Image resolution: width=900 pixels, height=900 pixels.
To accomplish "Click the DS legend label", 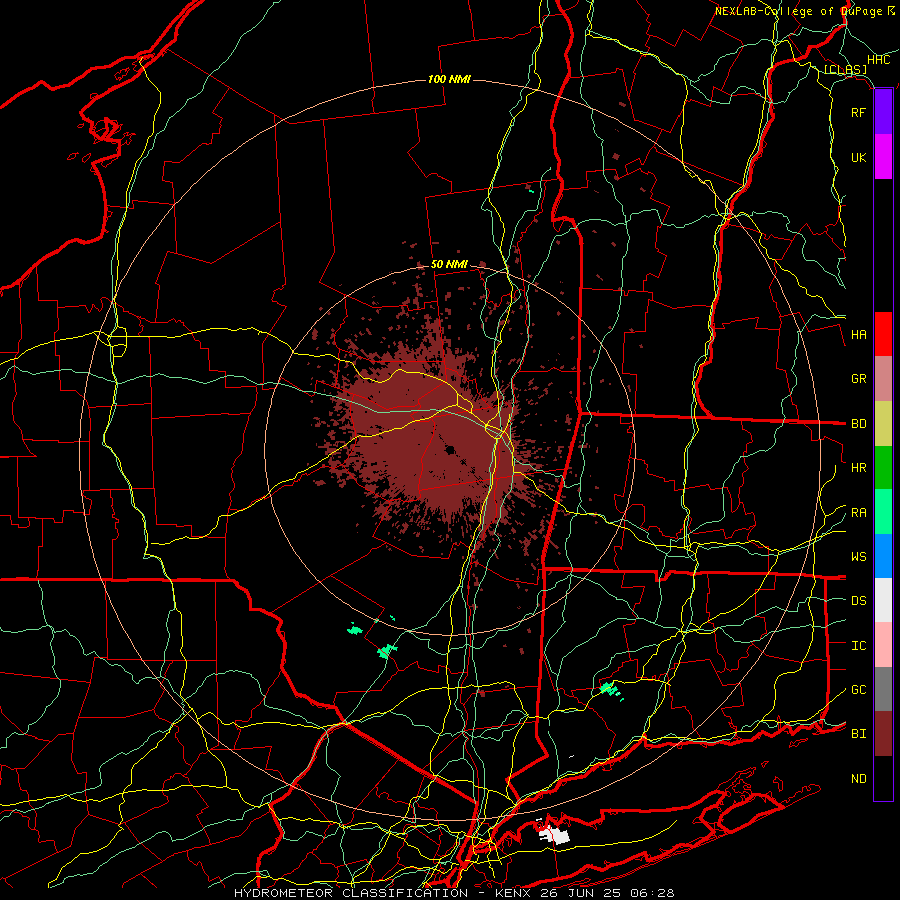I will click(858, 601).
